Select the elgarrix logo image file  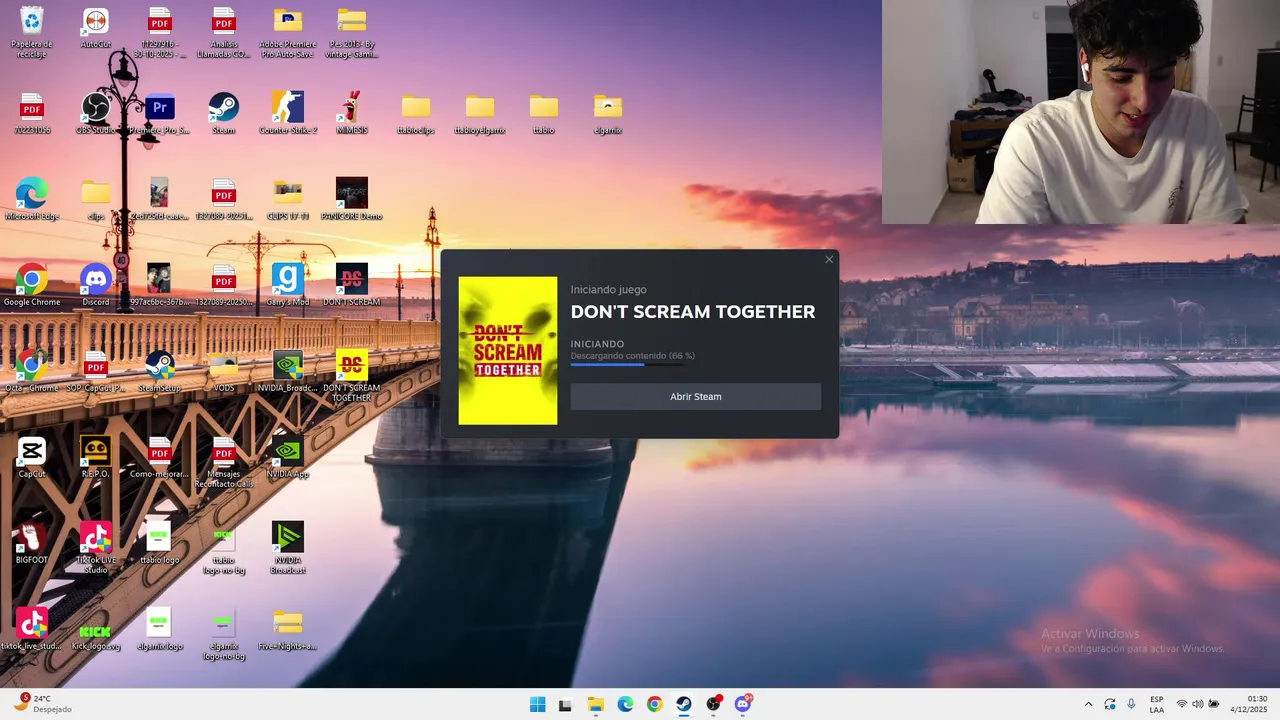(x=160, y=630)
